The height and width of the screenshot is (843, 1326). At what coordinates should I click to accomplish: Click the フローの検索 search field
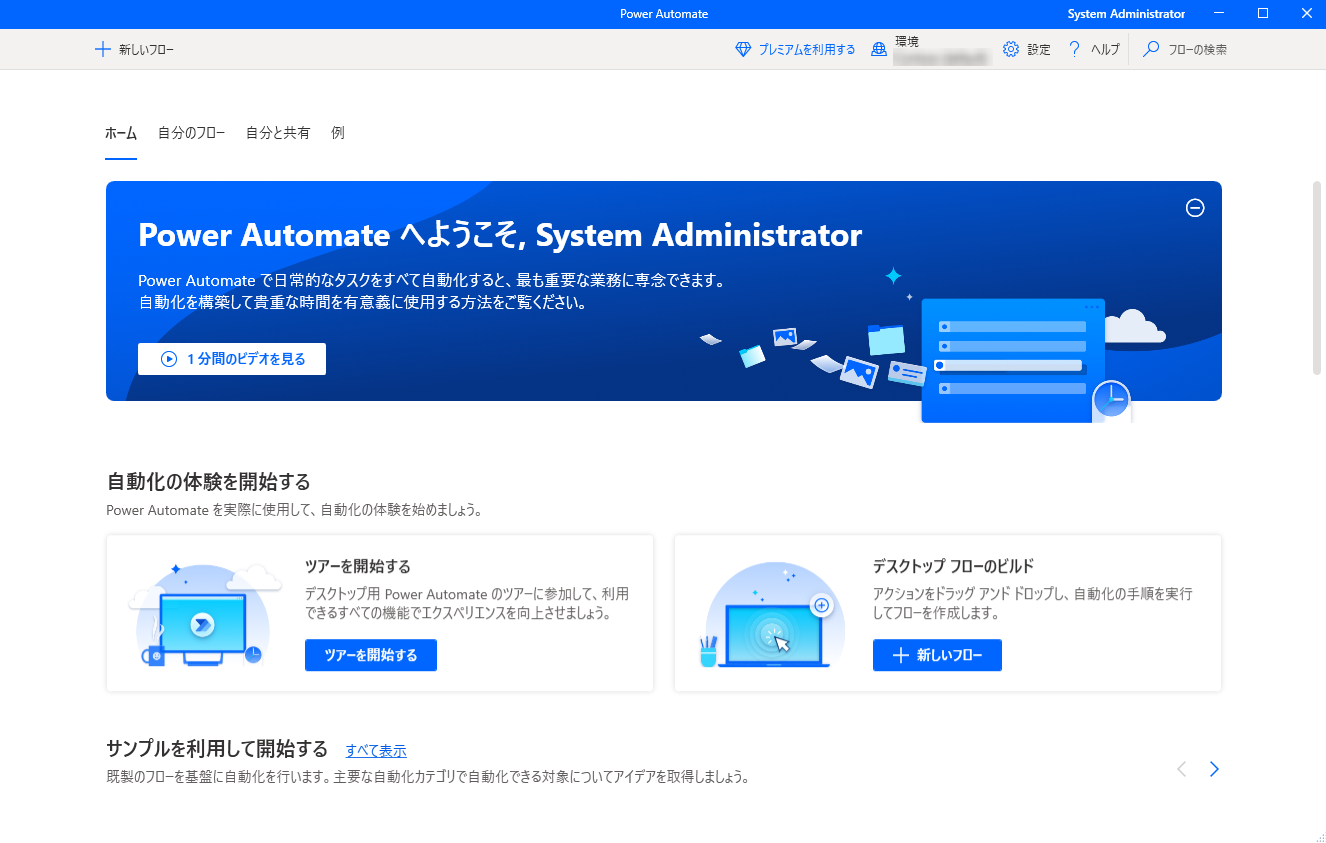(x=1198, y=49)
